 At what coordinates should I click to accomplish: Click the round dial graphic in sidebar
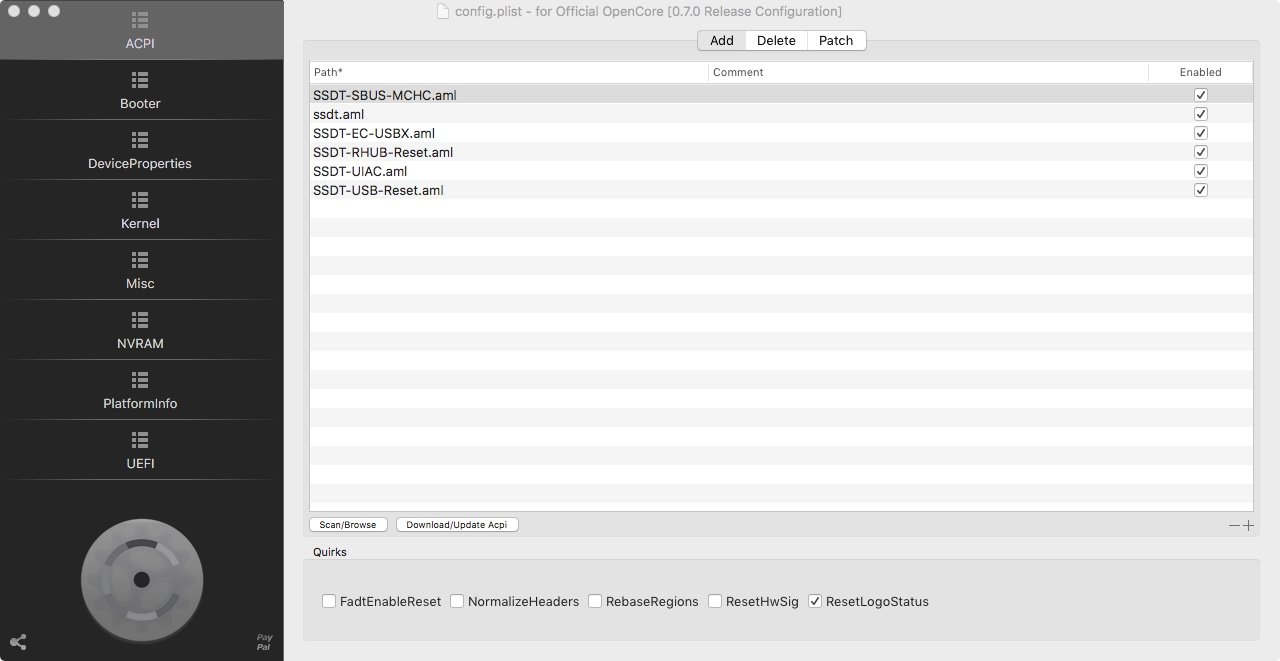(142, 580)
